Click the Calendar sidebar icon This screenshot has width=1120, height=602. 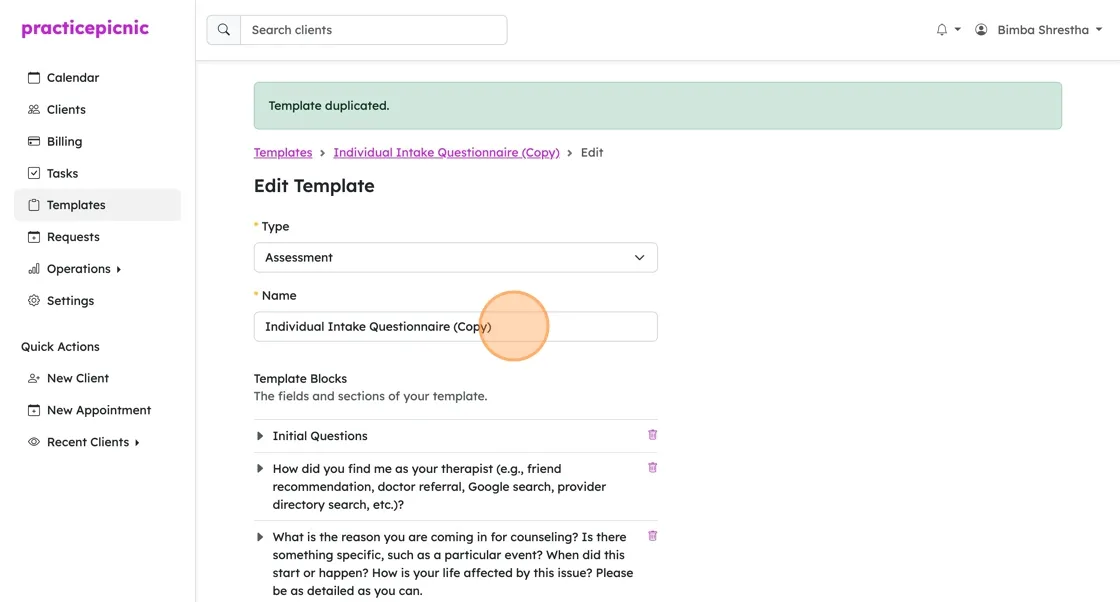[x=34, y=78]
